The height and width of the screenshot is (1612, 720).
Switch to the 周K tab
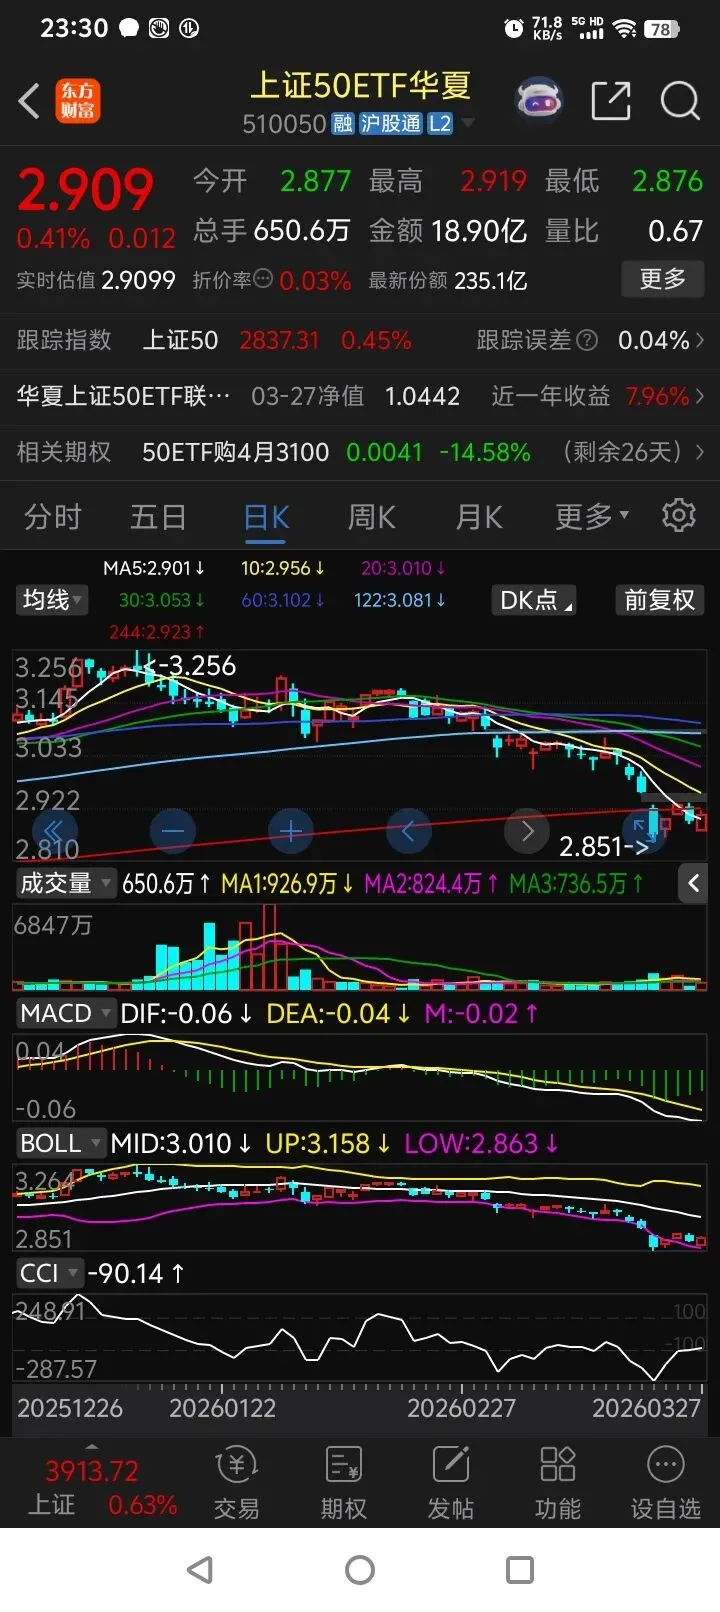coord(371,517)
